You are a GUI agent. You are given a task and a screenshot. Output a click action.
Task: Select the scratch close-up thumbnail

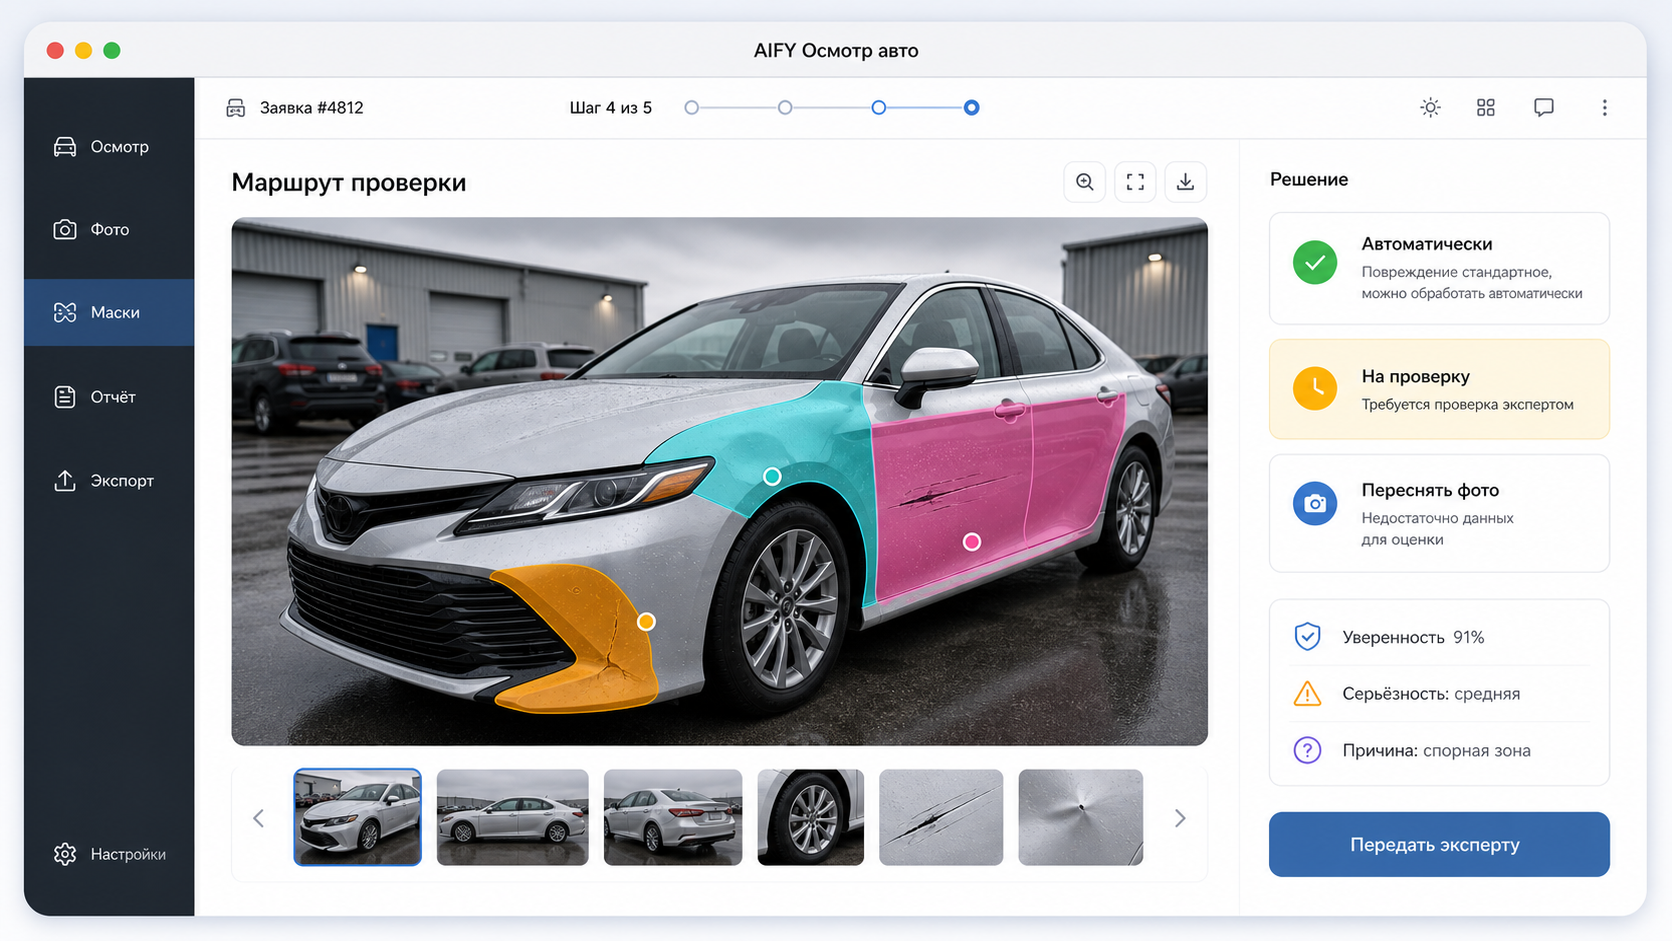click(940, 817)
